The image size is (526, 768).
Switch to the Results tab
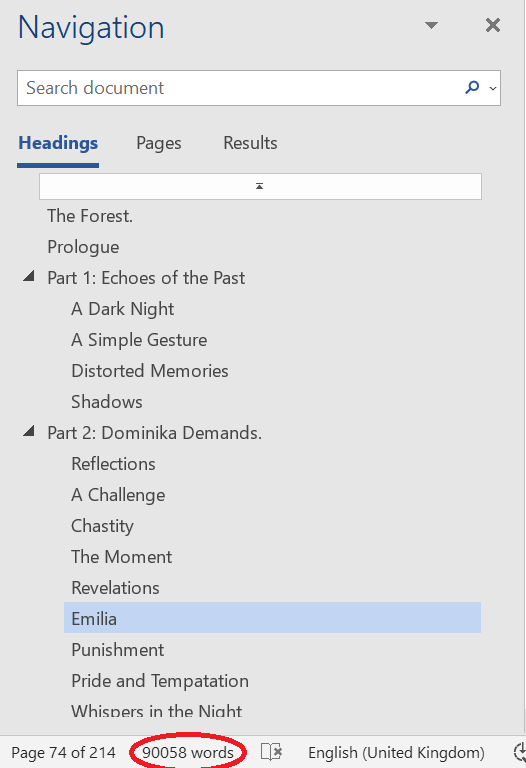pyautogui.click(x=250, y=143)
